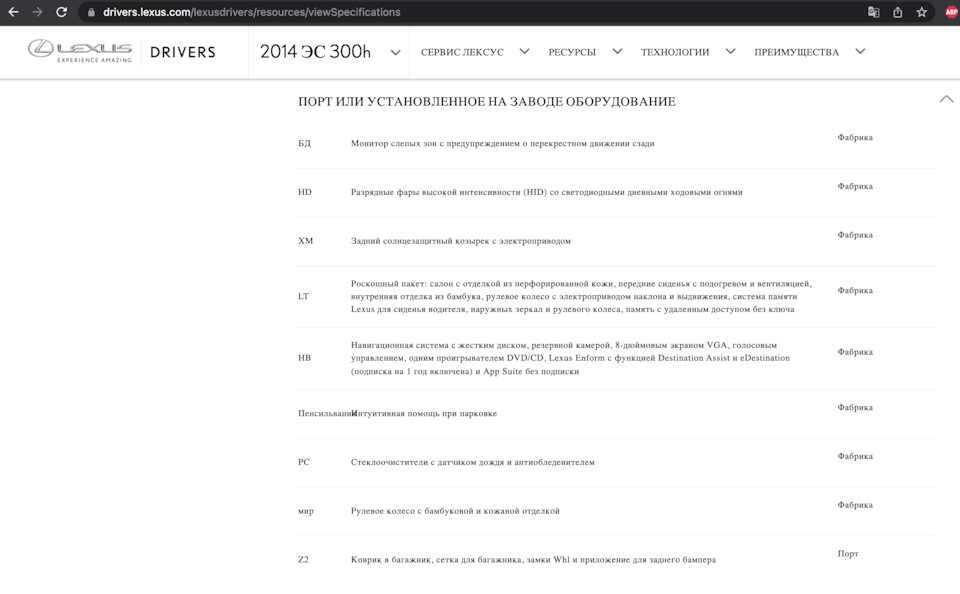Click the Монитор слепых зон description
The height and width of the screenshot is (594, 960).
coord(503,143)
